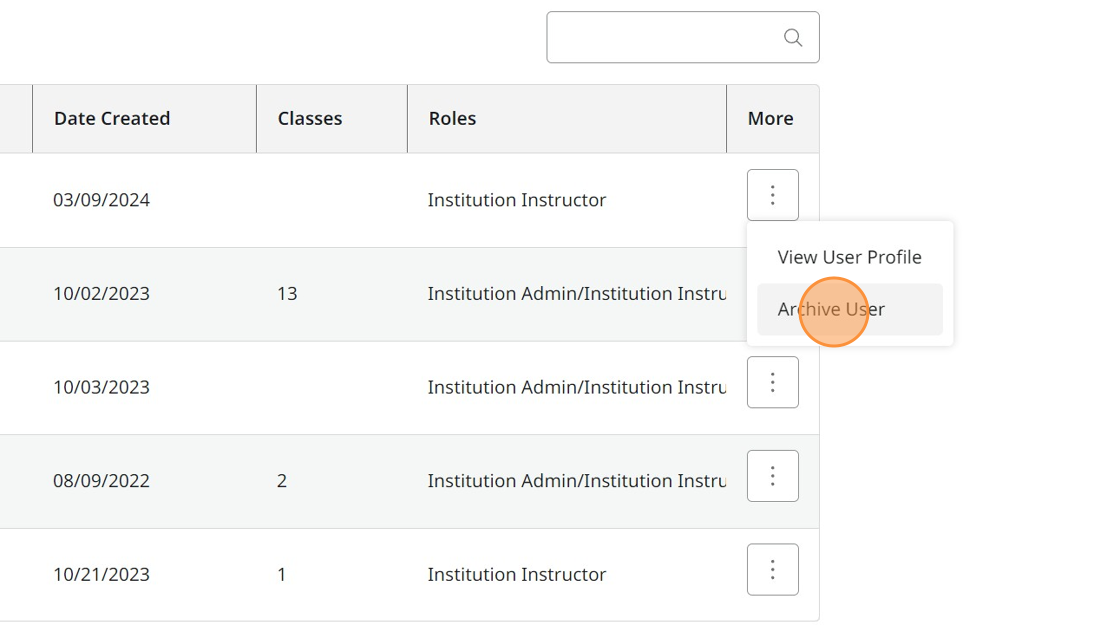
Task: Click Institution Instructor role in last row
Action: pos(517,575)
